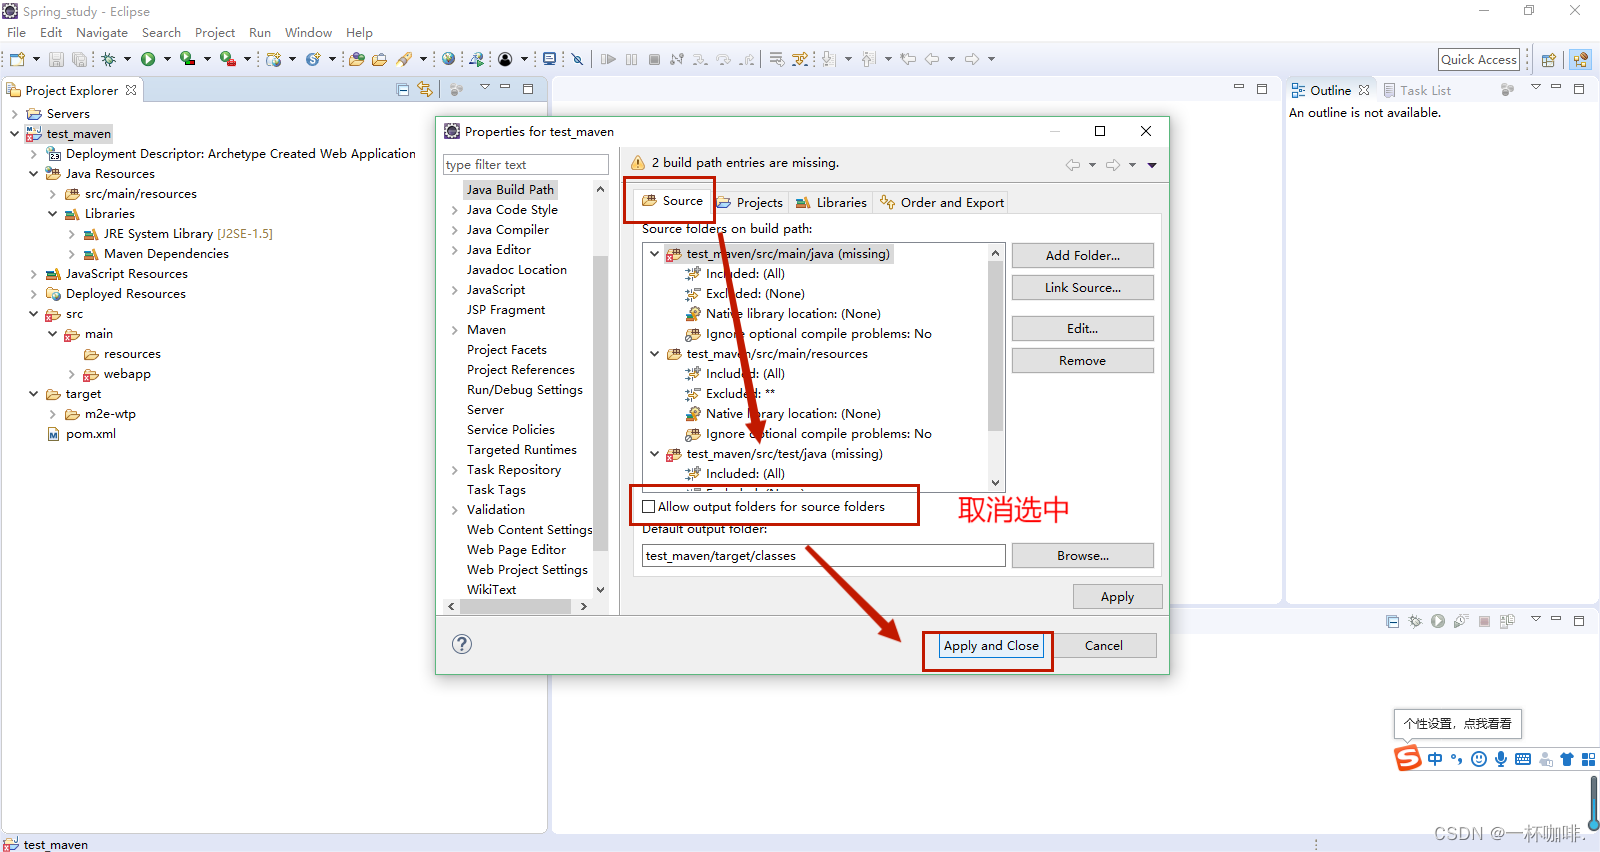Screen dimensions: 1600x852
Task: Click the Sogou soft keyboard icon
Action: tap(1523, 759)
